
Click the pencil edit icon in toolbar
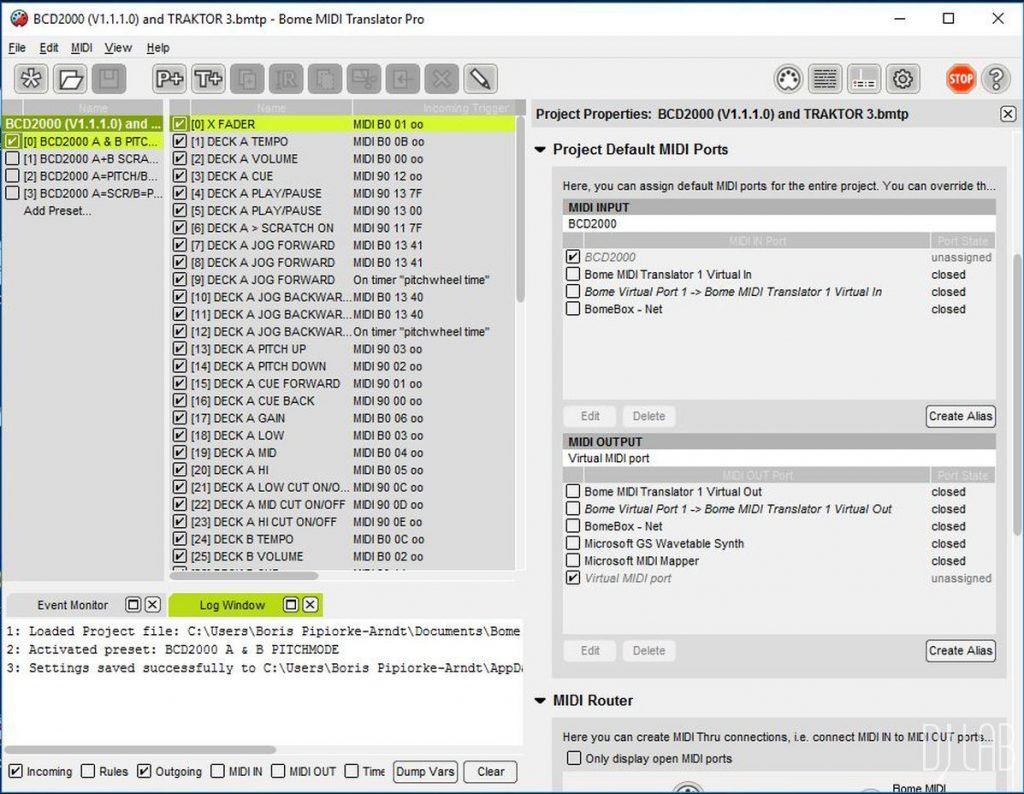point(480,79)
